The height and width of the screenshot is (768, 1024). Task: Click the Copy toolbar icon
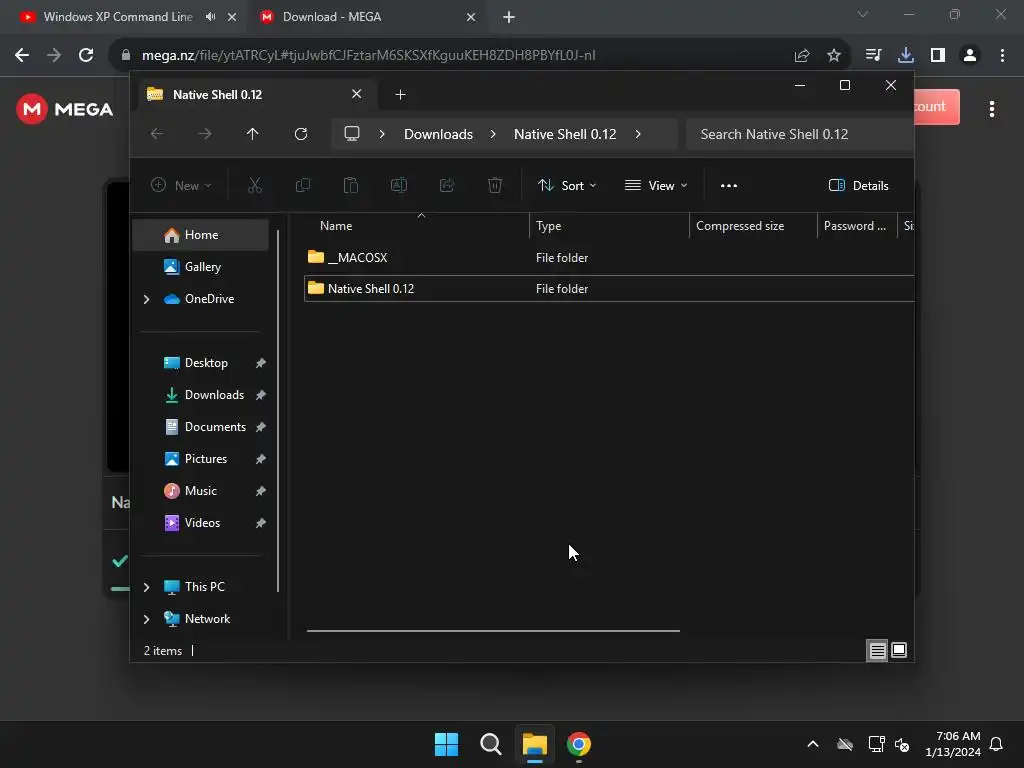[x=302, y=185]
